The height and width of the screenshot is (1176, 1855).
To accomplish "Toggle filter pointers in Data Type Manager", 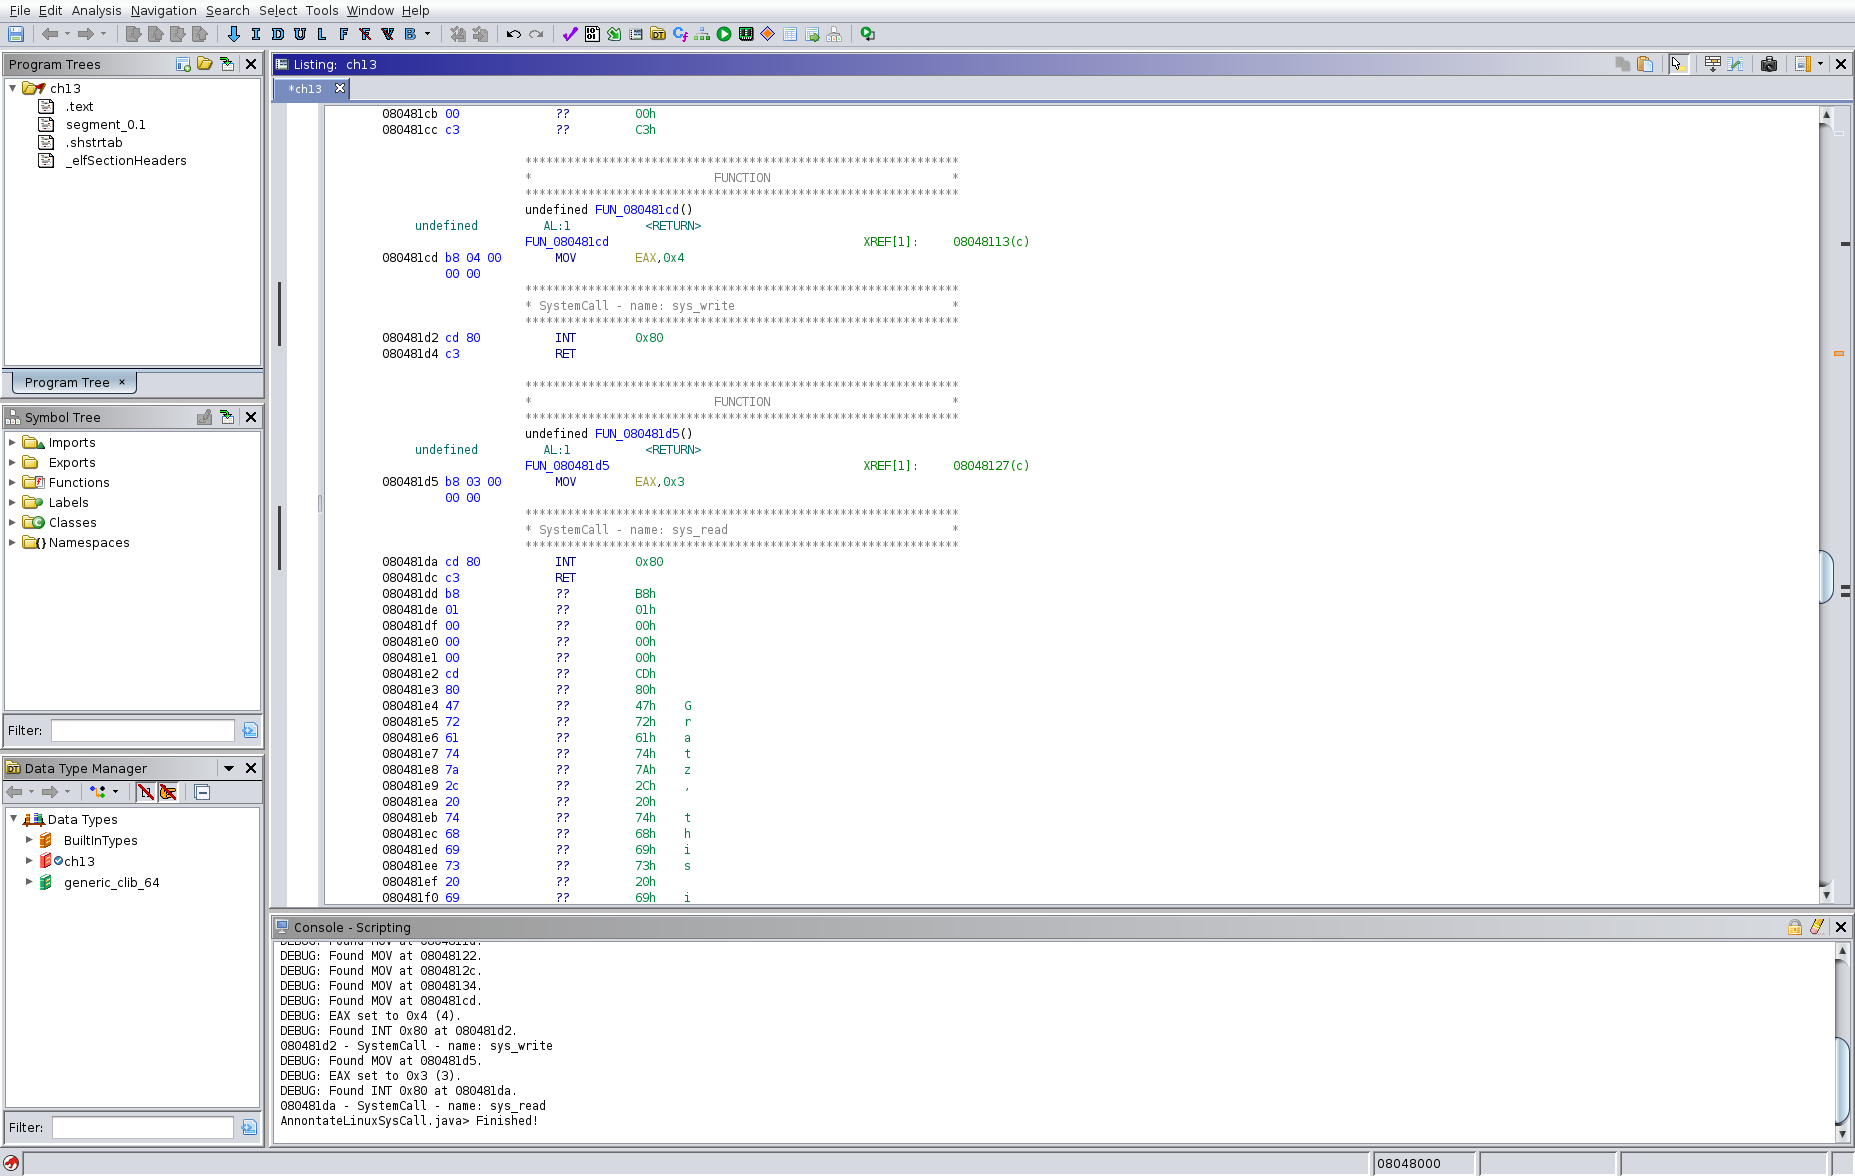I will click(x=168, y=792).
